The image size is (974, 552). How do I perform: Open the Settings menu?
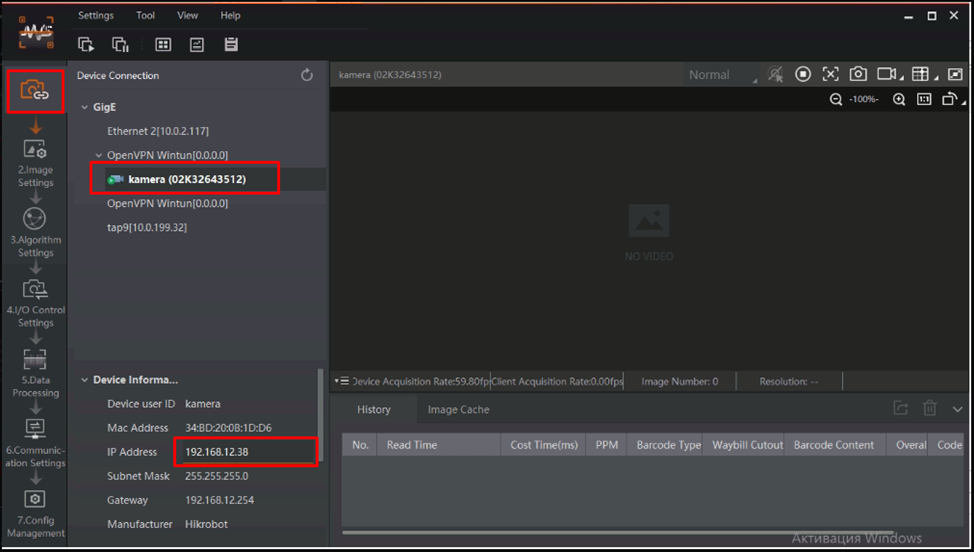[x=96, y=16]
